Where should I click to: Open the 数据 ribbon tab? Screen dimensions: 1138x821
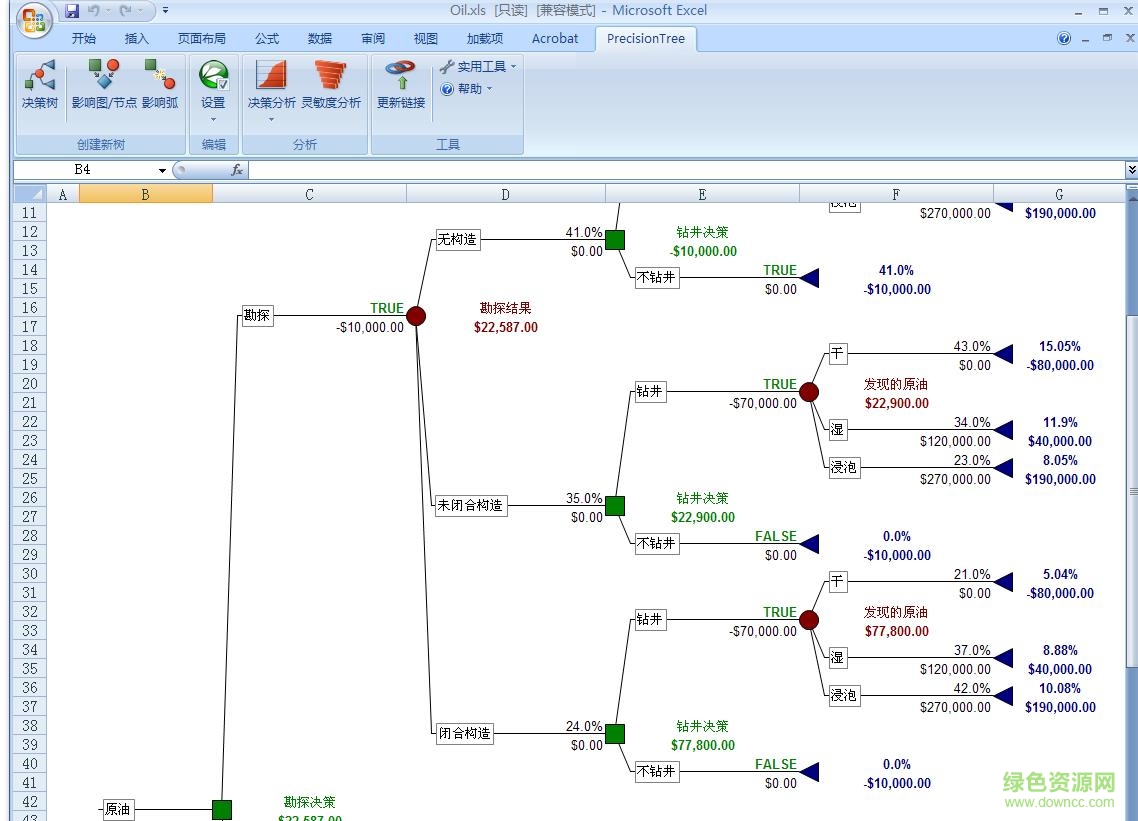click(319, 39)
